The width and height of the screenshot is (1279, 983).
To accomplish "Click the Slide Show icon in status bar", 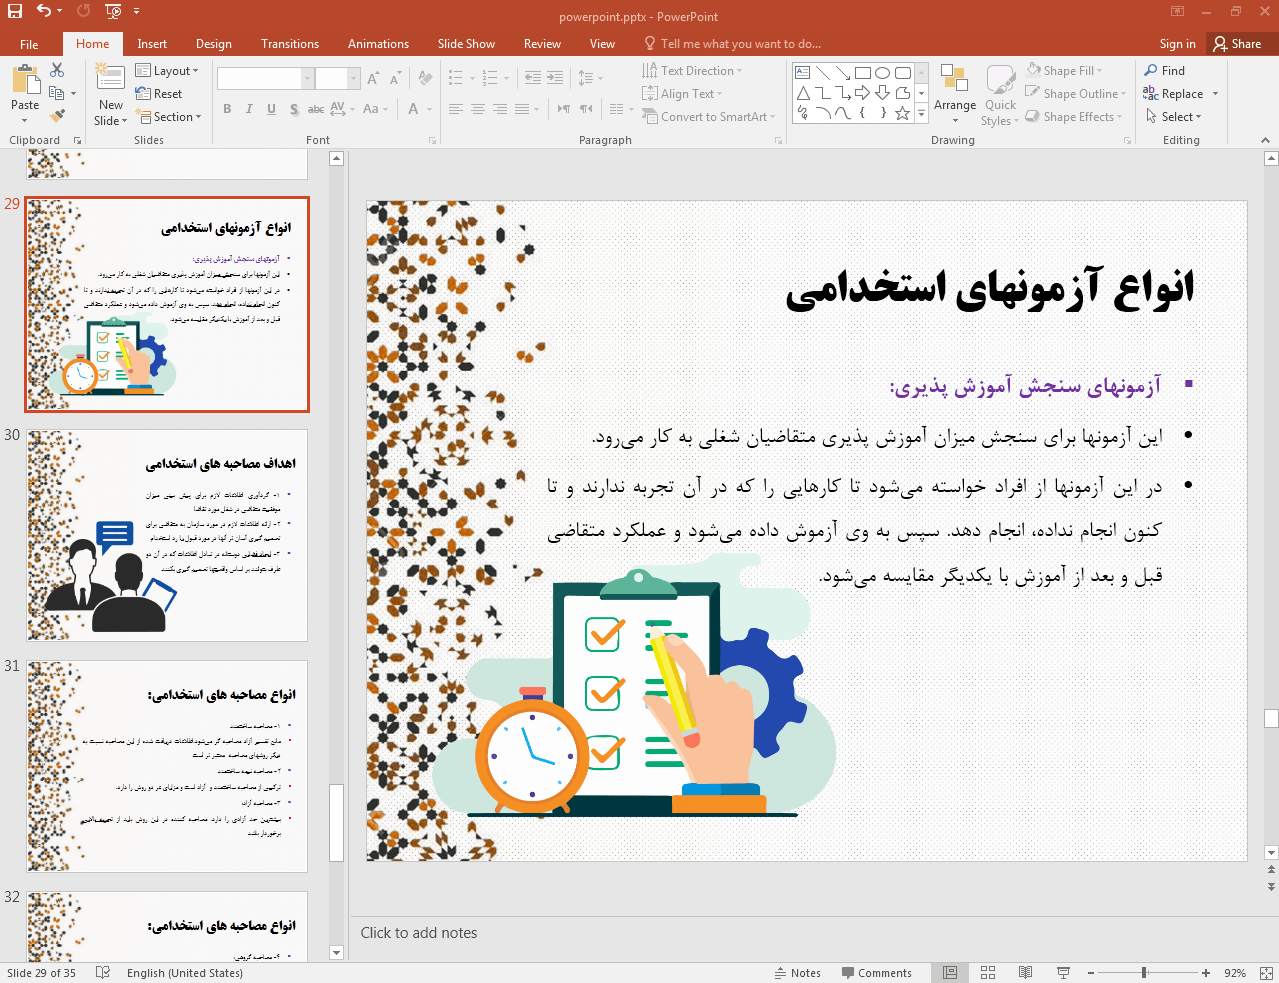I will coord(1063,972).
